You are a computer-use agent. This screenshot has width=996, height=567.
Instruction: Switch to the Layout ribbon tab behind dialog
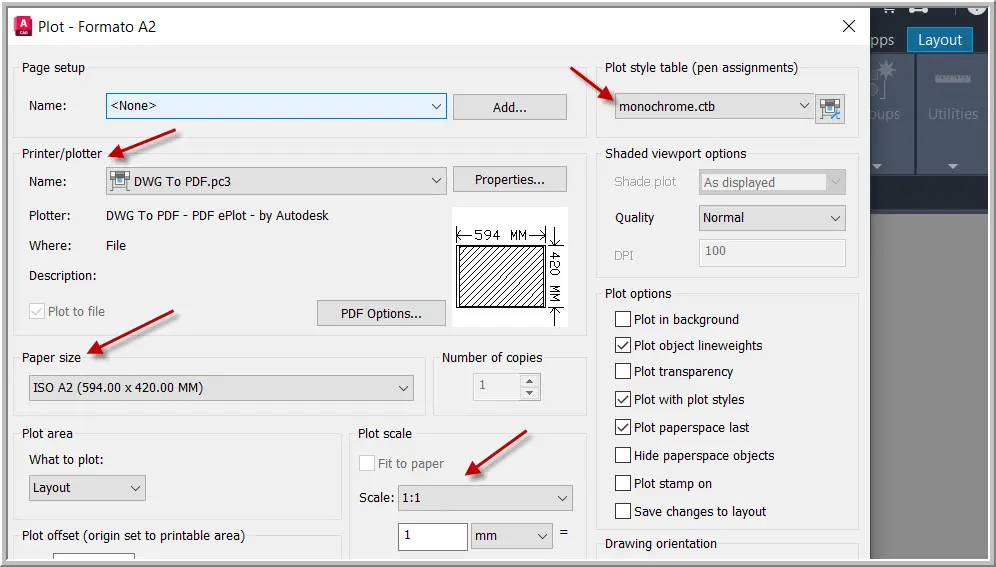pos(939,39)
